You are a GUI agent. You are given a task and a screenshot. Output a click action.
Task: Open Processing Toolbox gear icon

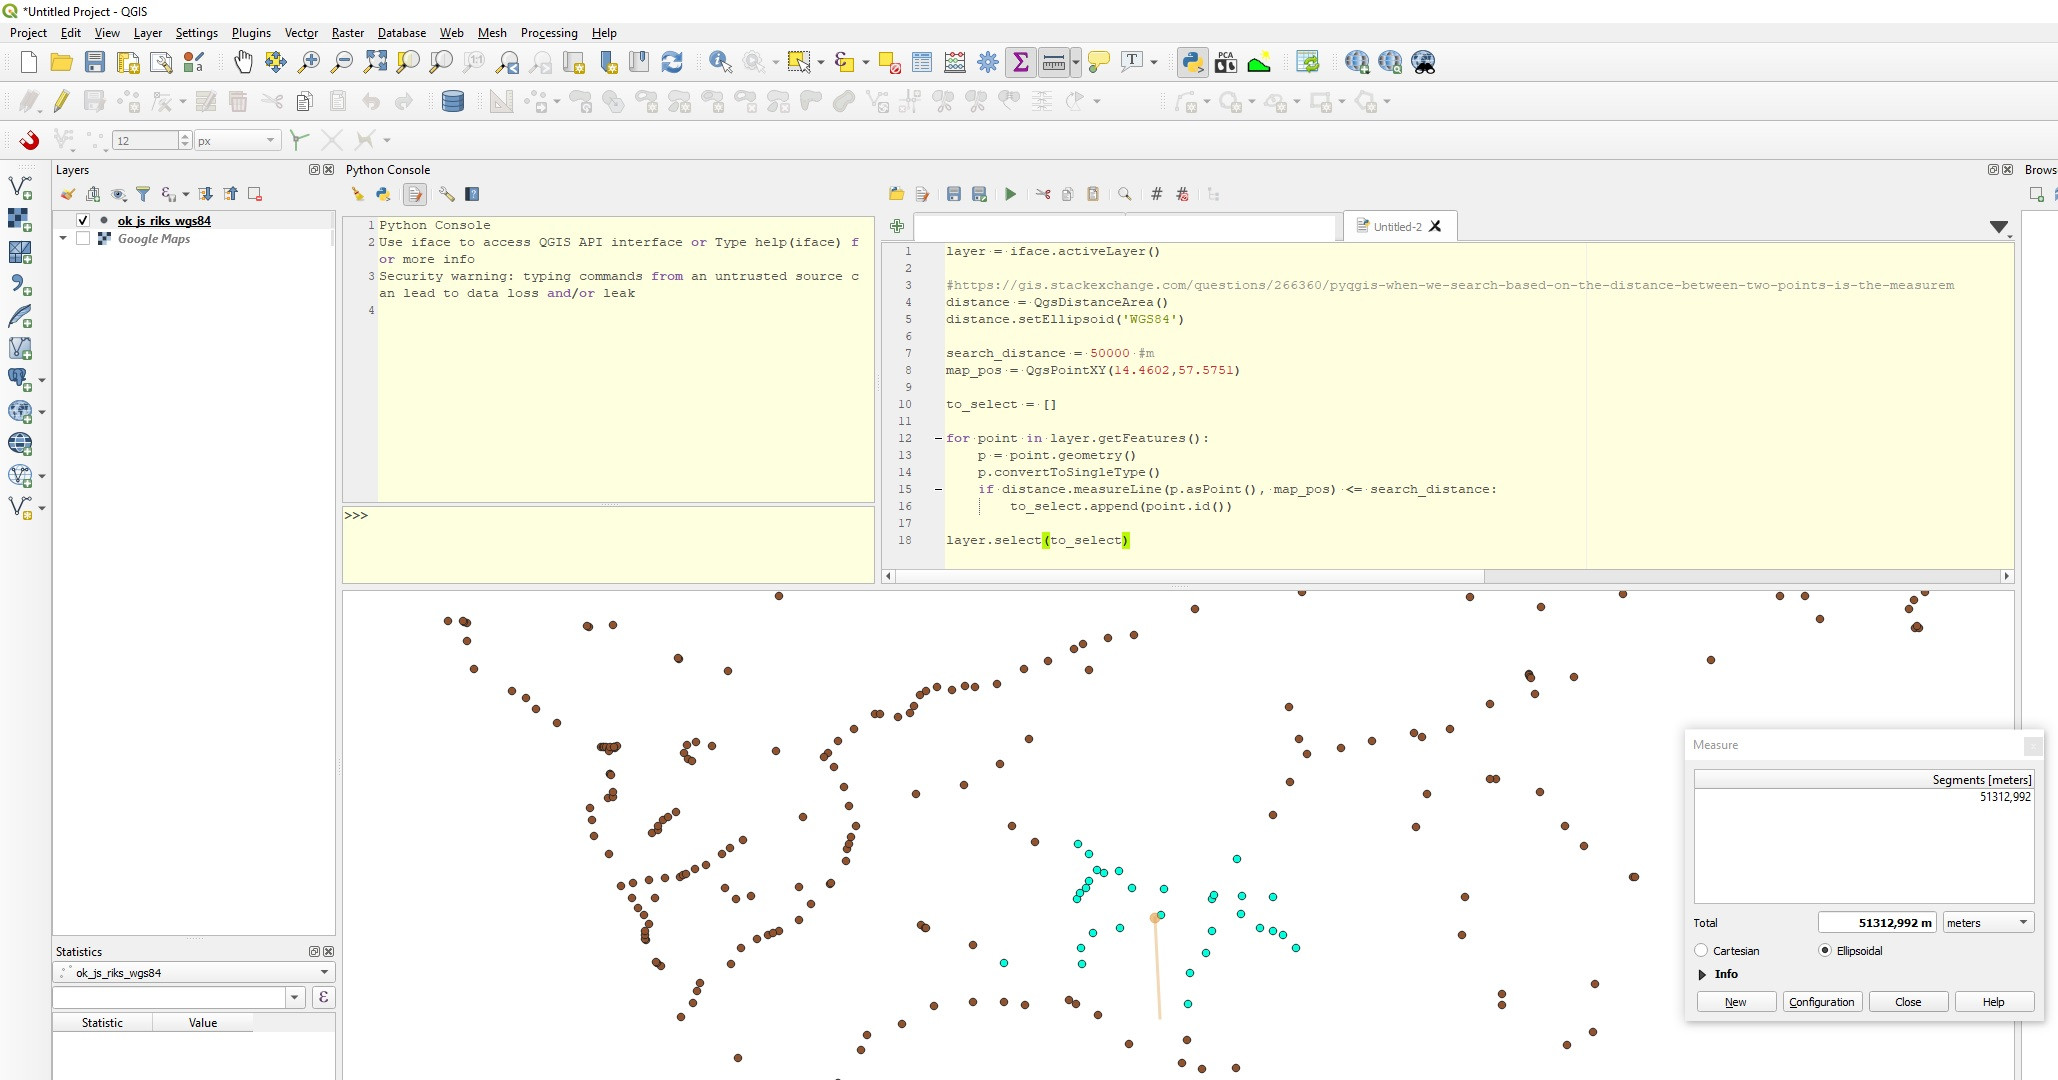(x=988, y=62)
